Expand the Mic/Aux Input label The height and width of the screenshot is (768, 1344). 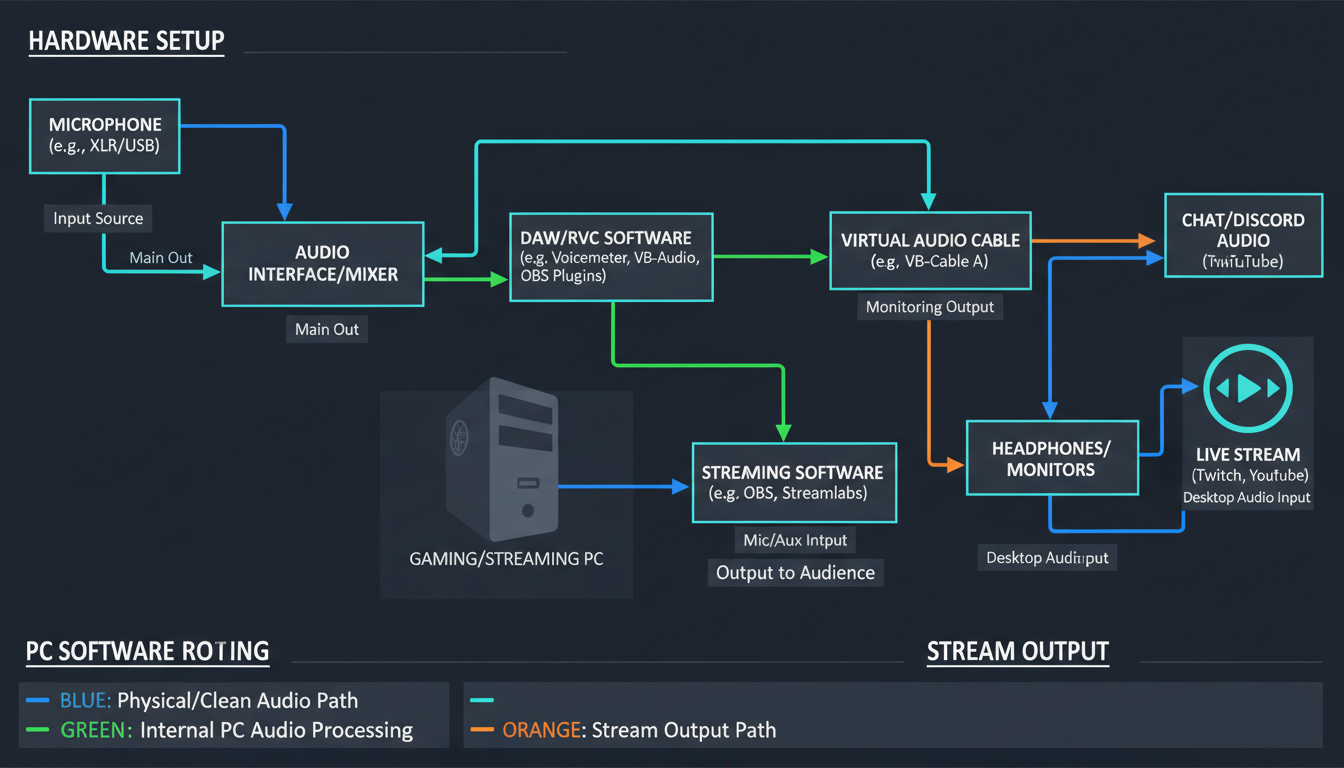pyautogui.click(x=794, y=539)
